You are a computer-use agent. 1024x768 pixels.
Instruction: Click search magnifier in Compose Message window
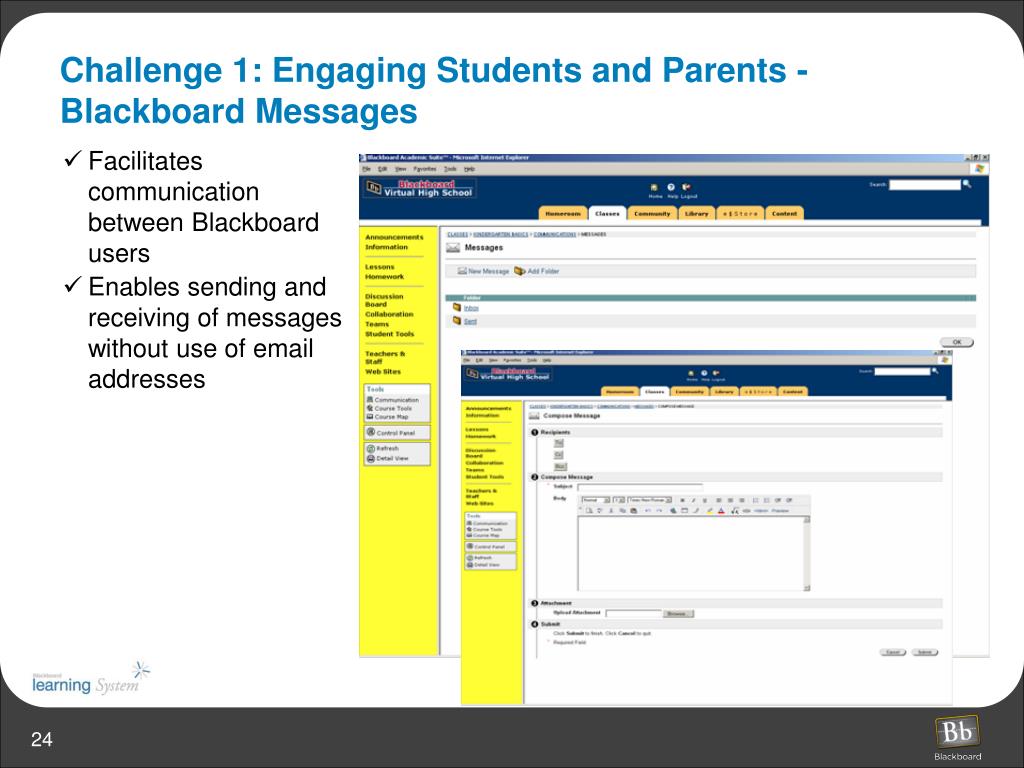(x=935, y=371)
